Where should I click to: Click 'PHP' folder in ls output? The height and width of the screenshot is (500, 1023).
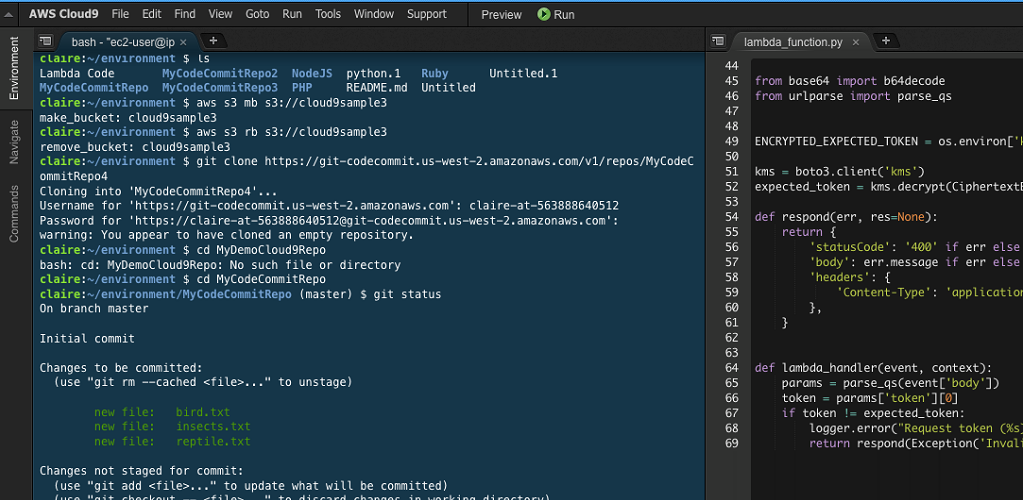pyautogui.click(x=301, y=87)
